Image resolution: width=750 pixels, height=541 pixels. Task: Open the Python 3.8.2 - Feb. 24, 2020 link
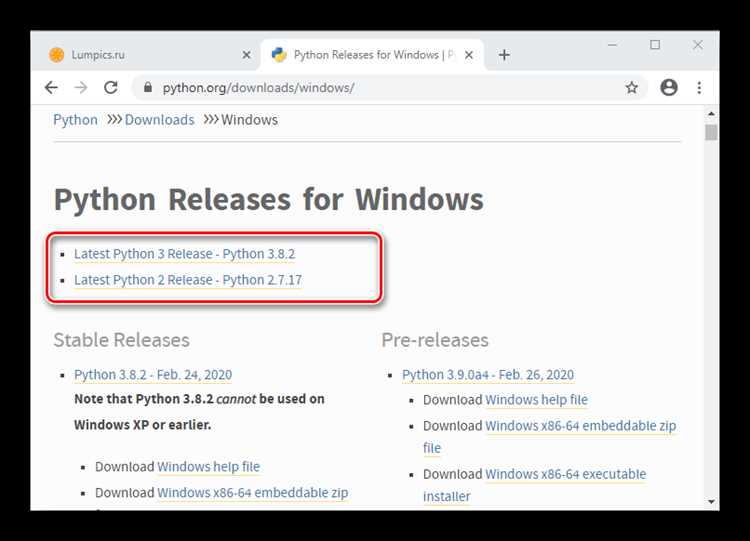[x=153, y=375]
